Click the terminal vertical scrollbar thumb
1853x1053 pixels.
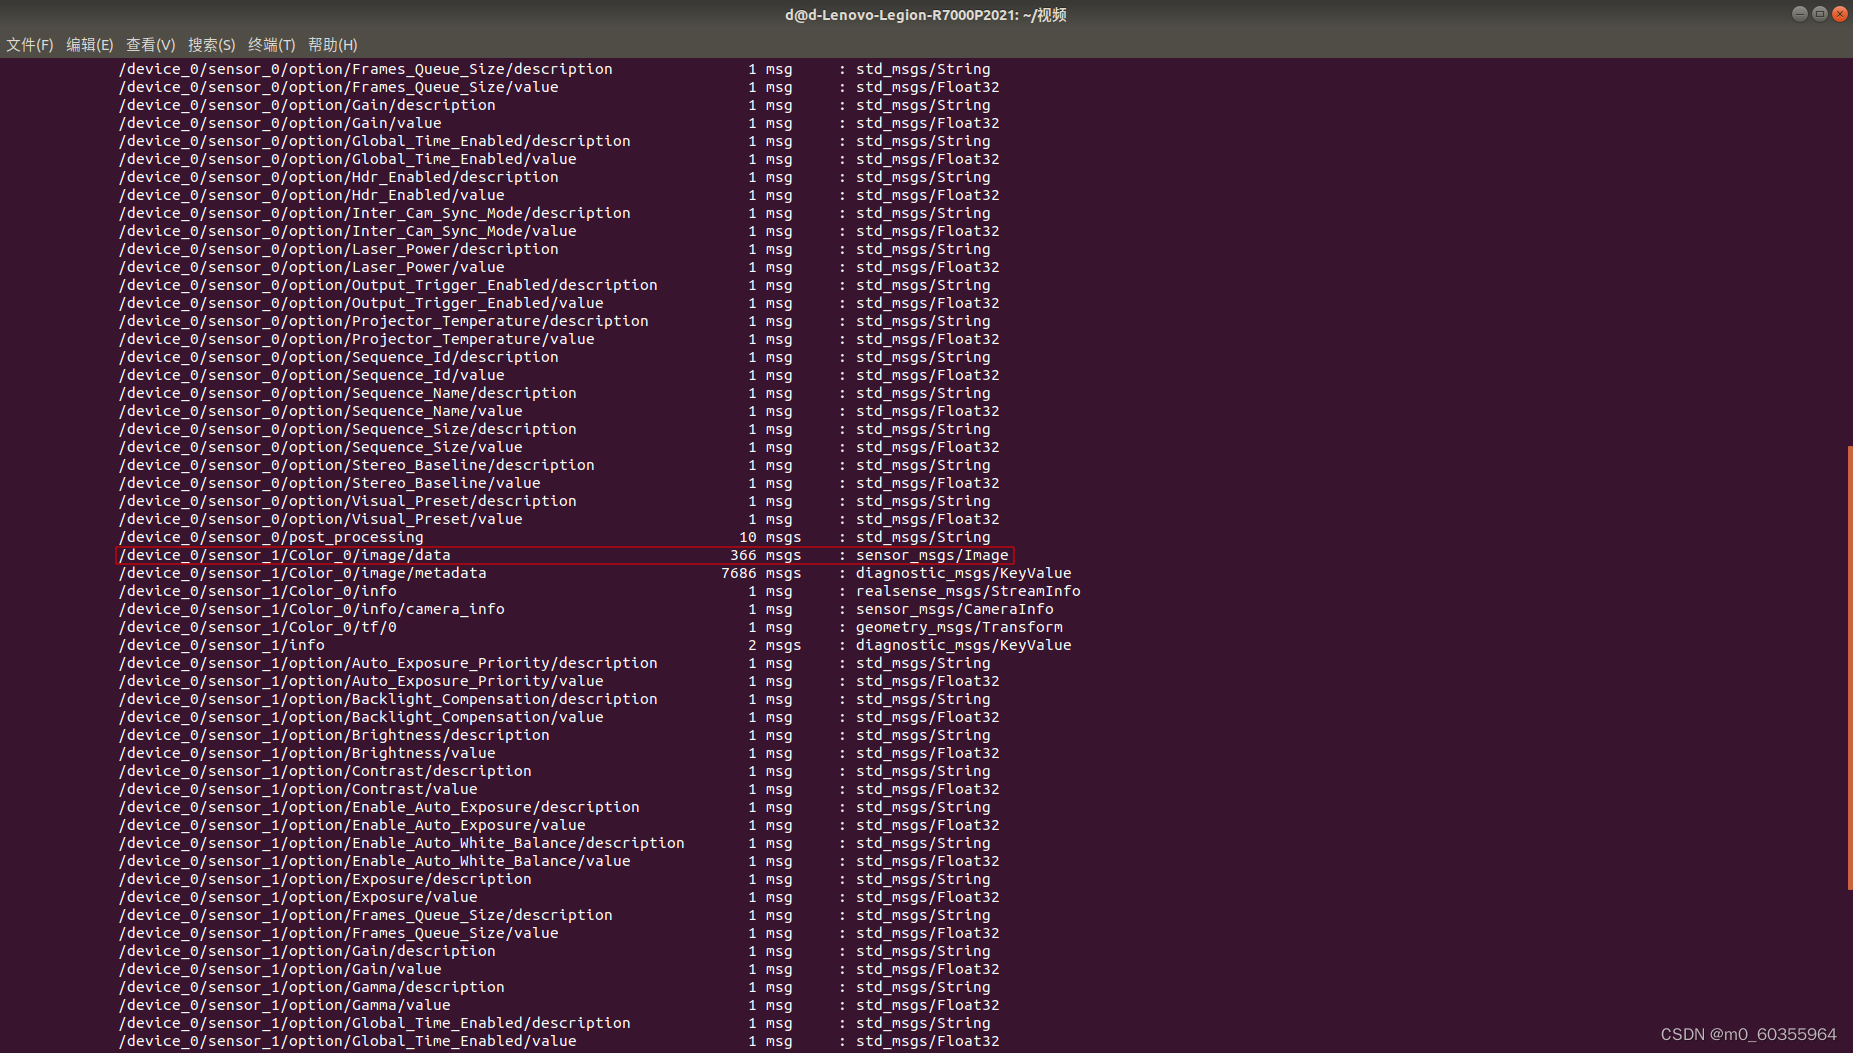1849,668
